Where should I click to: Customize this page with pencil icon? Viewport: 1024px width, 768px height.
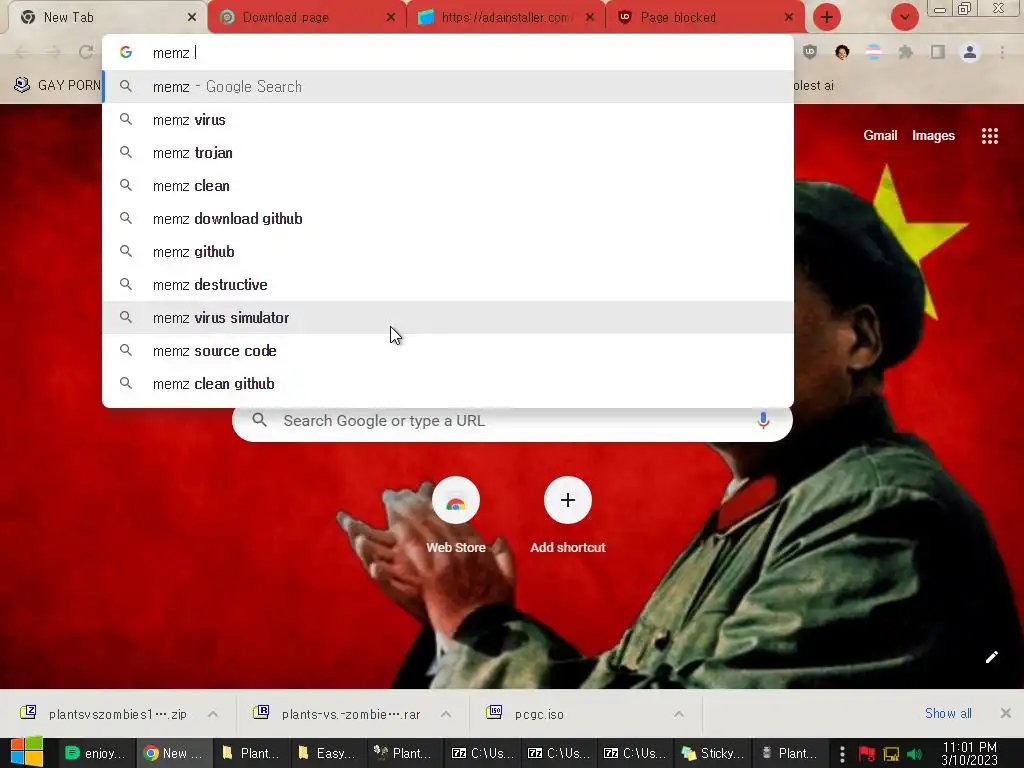coord(991,657)
